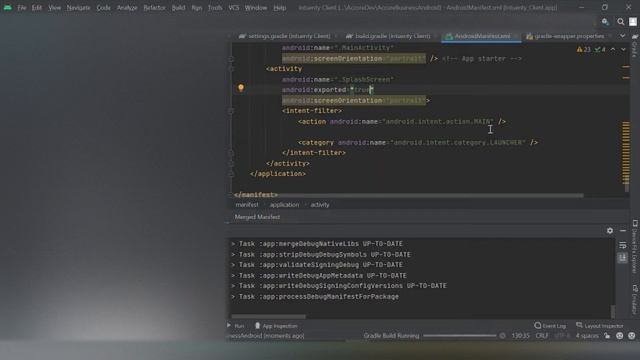Open the Window menu
The image size is (640, 360).
coord(256,8)
